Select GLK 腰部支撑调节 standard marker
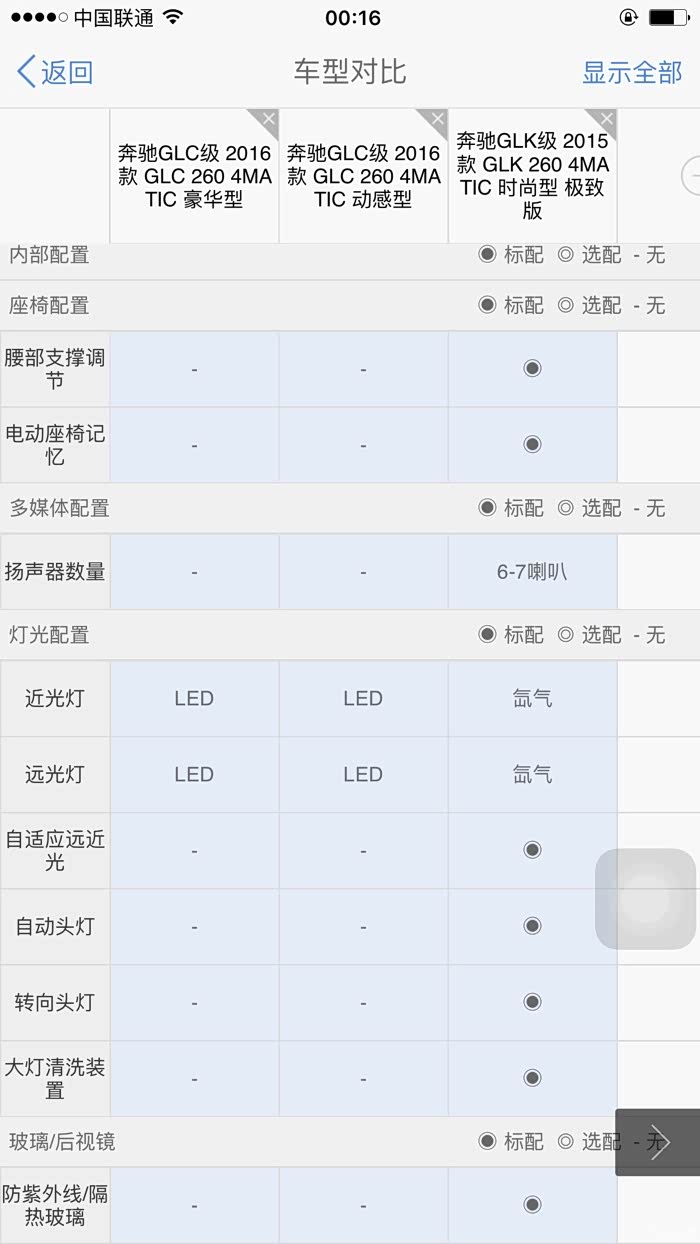Viewport: 700px width, 1244px height. (532, 369)
